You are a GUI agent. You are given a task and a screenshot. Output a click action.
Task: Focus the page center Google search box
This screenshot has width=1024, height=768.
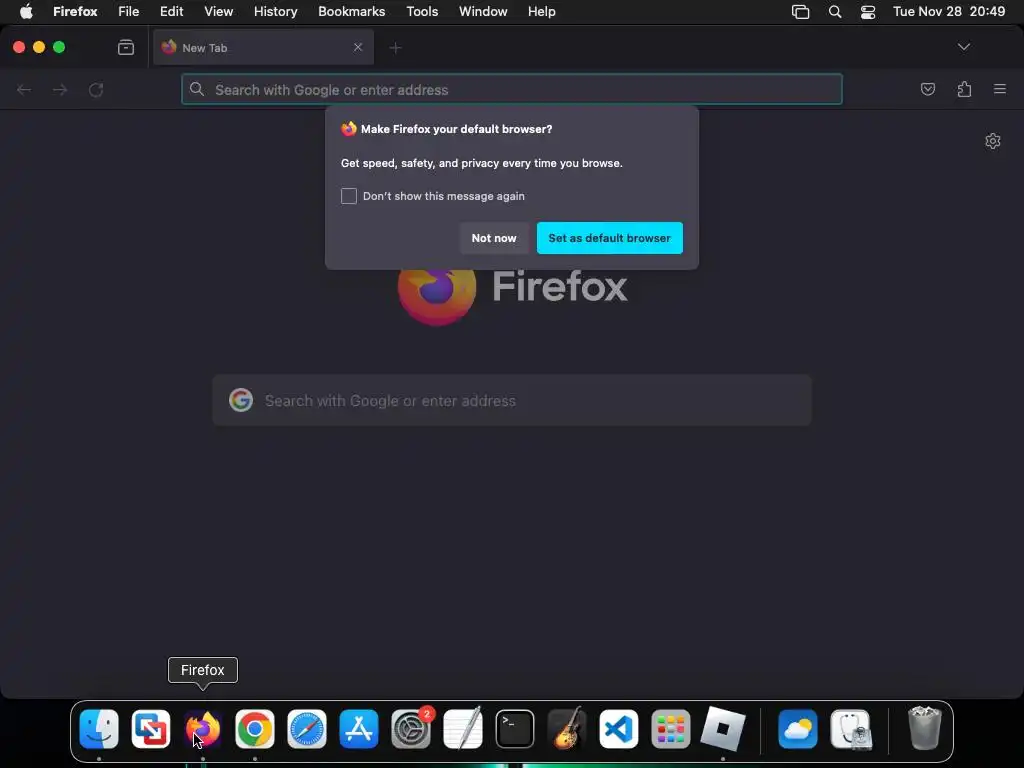pyautogui.click(x=512, y=400)
